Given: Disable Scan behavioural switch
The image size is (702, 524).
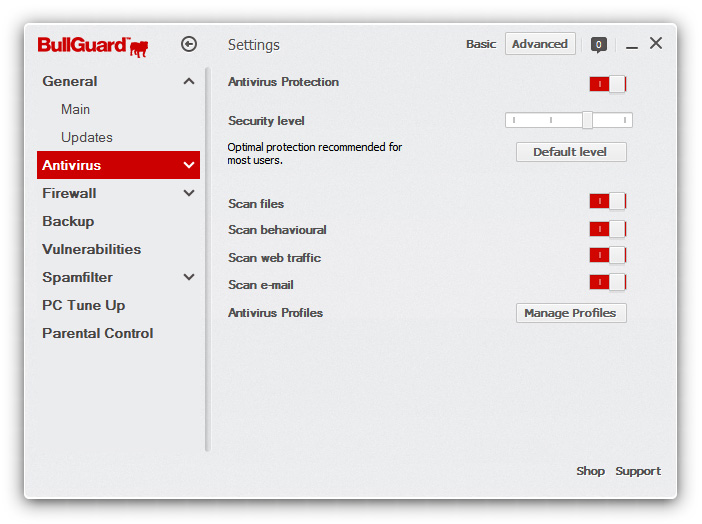Looking at the screenshot, I should coord(608,229).
